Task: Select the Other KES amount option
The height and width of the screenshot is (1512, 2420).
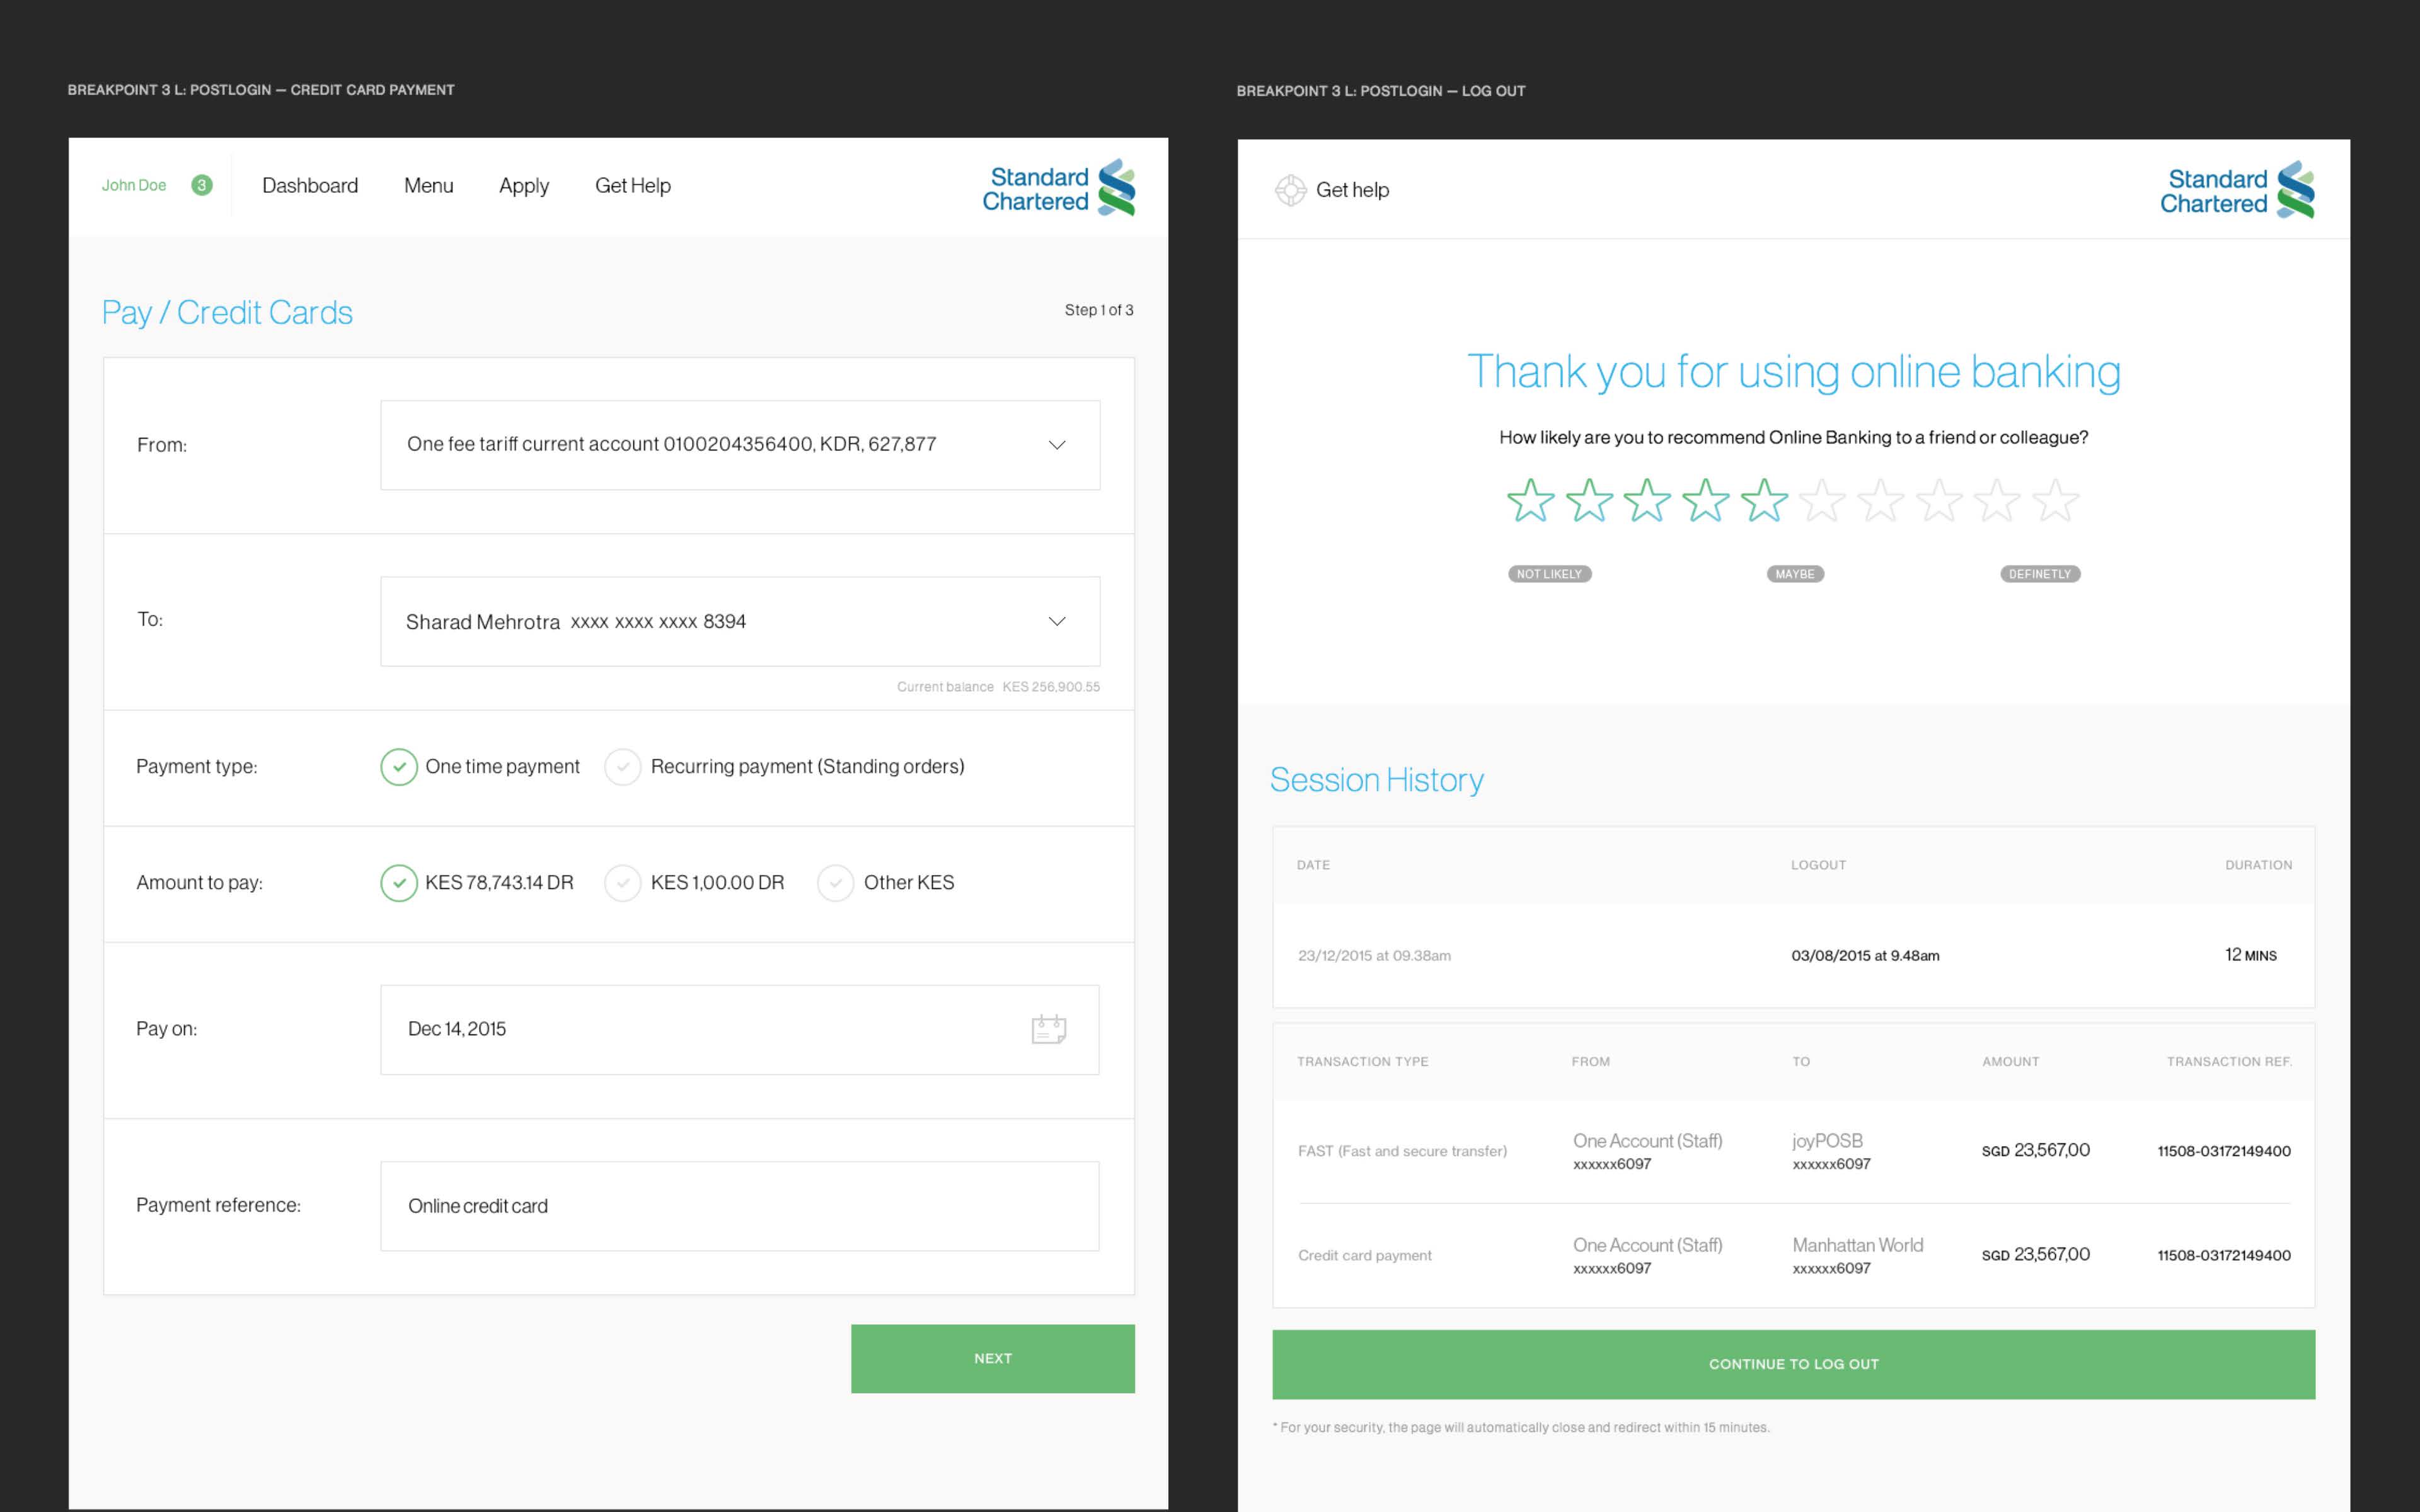Action: (835, 883)
